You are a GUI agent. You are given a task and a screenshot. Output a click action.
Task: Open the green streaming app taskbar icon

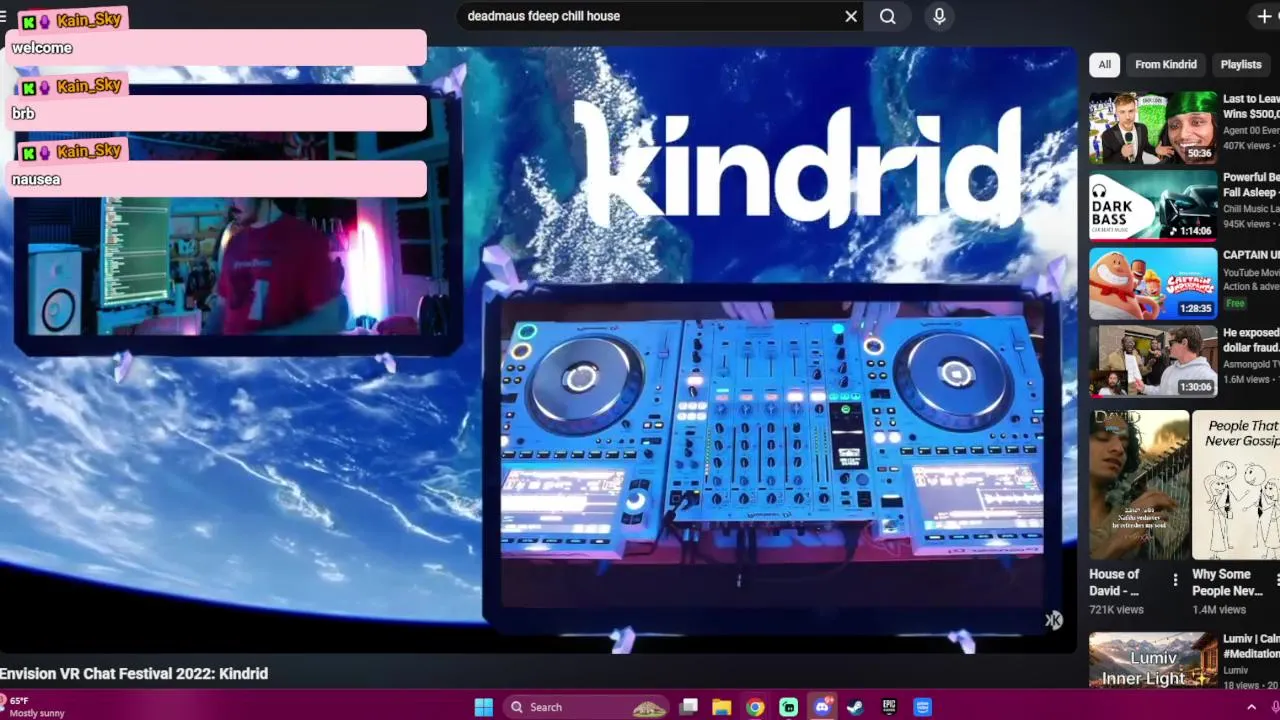(789, 707)
